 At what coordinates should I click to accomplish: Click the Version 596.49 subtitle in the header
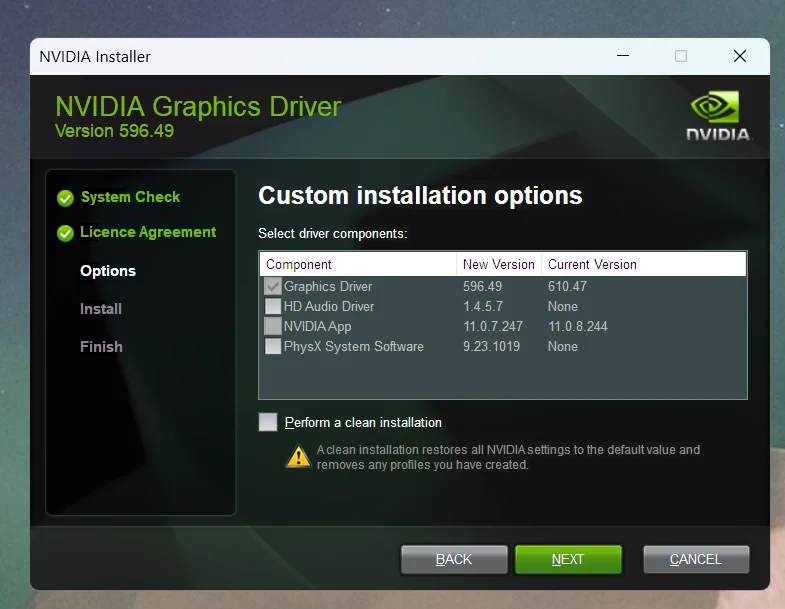tap(114, 131)
